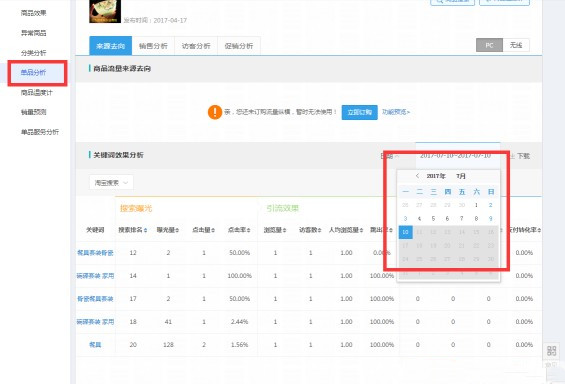Click the 关键词 column header
The image size is (565, 384).
tap(95, 230)
